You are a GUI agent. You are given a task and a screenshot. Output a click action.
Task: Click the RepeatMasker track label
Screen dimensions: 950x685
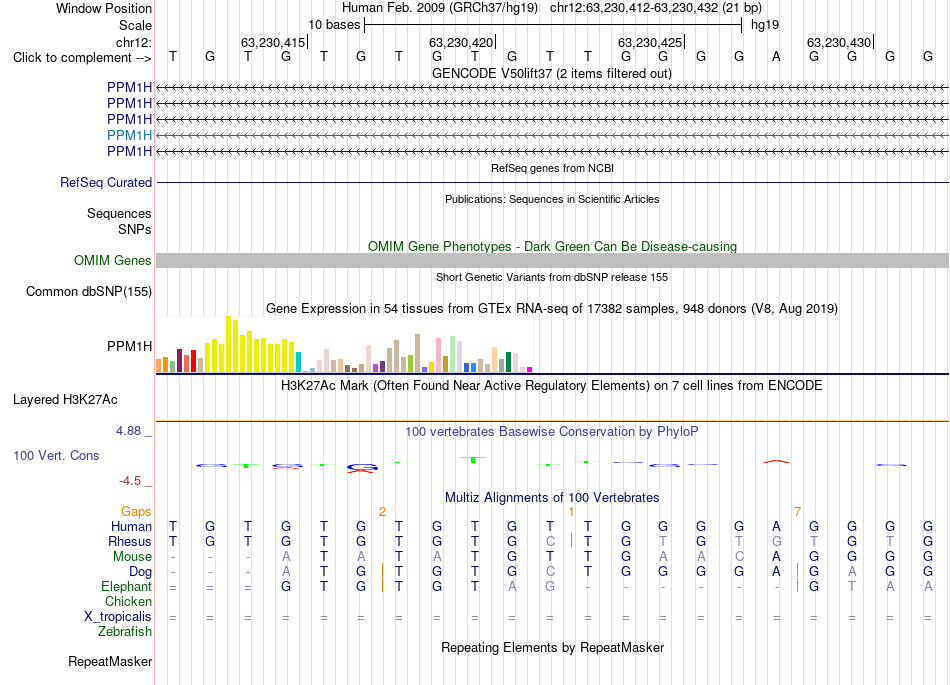110,661
